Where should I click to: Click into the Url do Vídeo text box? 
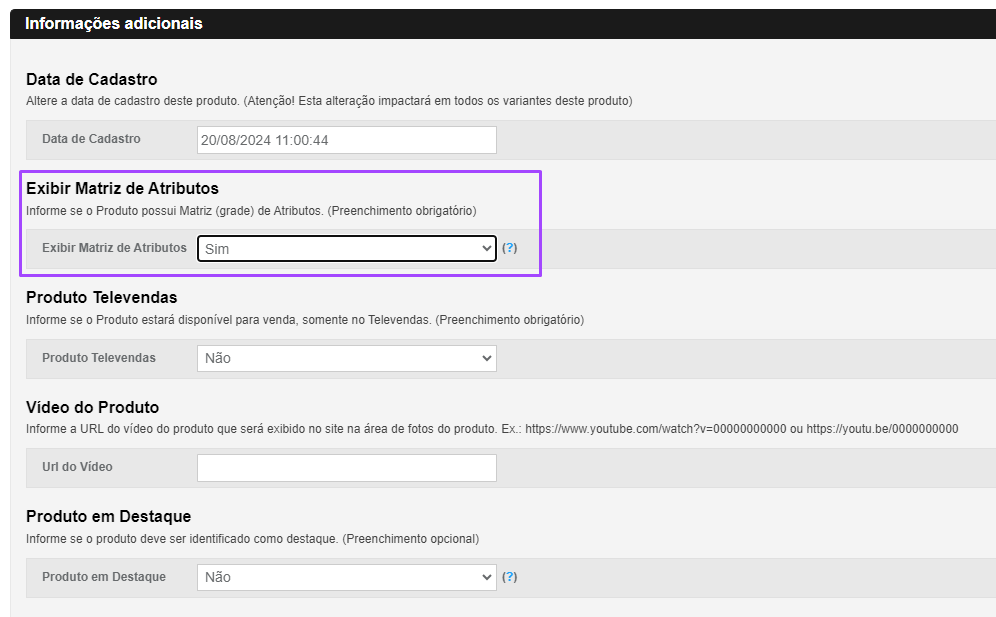[x=347, y=468]
